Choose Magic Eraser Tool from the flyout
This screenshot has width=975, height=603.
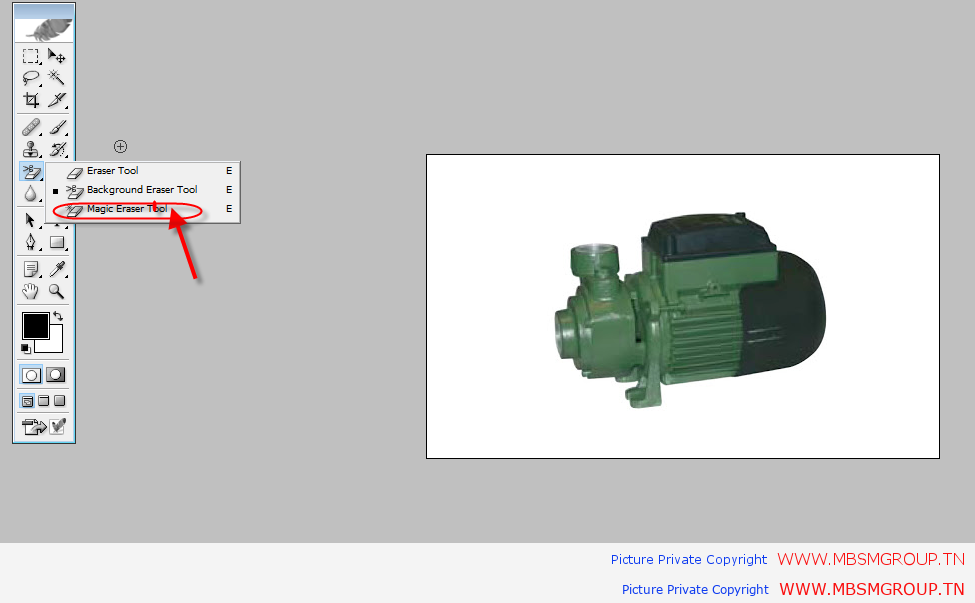[143, 209]
